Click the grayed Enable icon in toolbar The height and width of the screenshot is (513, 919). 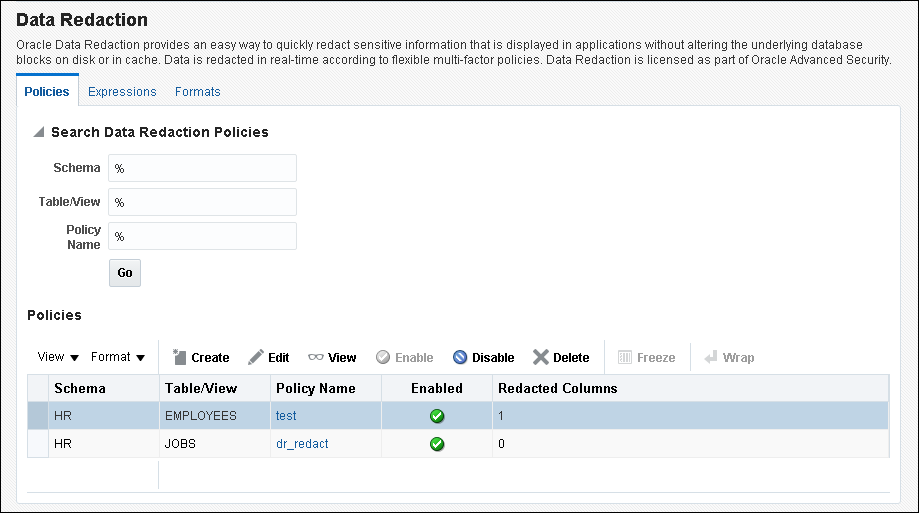(383, 357)
